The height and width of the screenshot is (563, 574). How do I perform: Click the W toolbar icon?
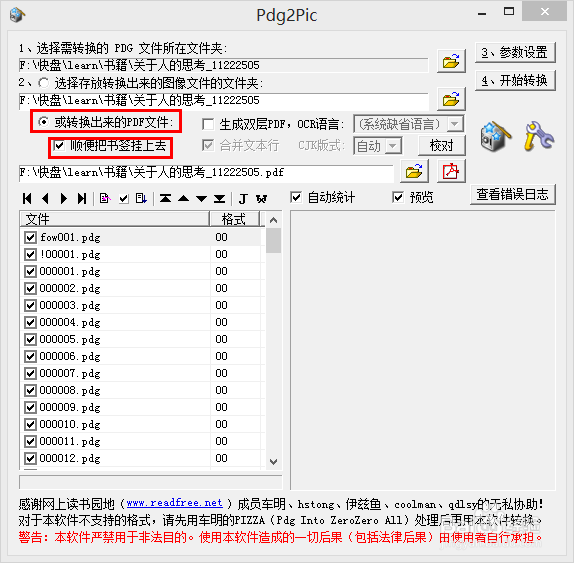point(261,199)
